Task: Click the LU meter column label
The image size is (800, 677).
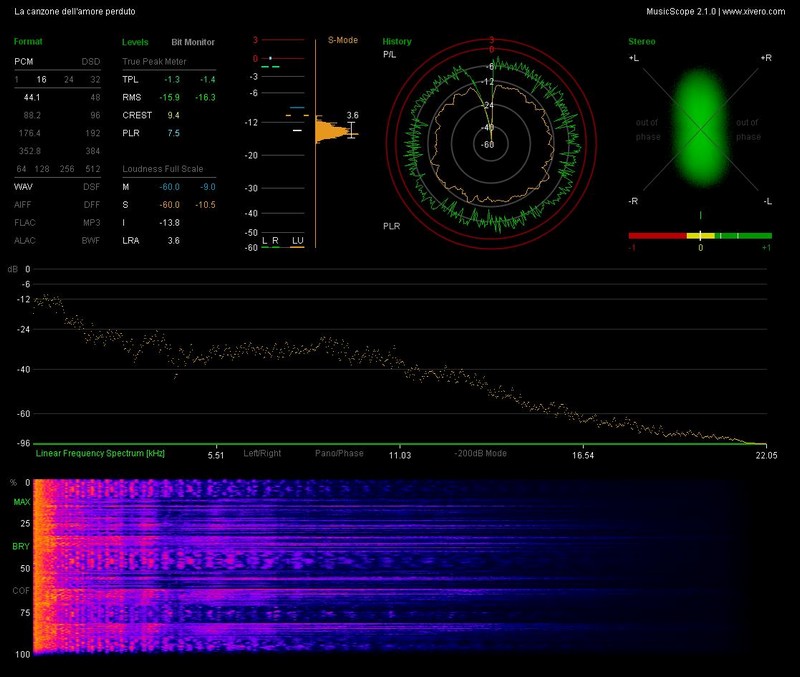Action: [297, 241]
